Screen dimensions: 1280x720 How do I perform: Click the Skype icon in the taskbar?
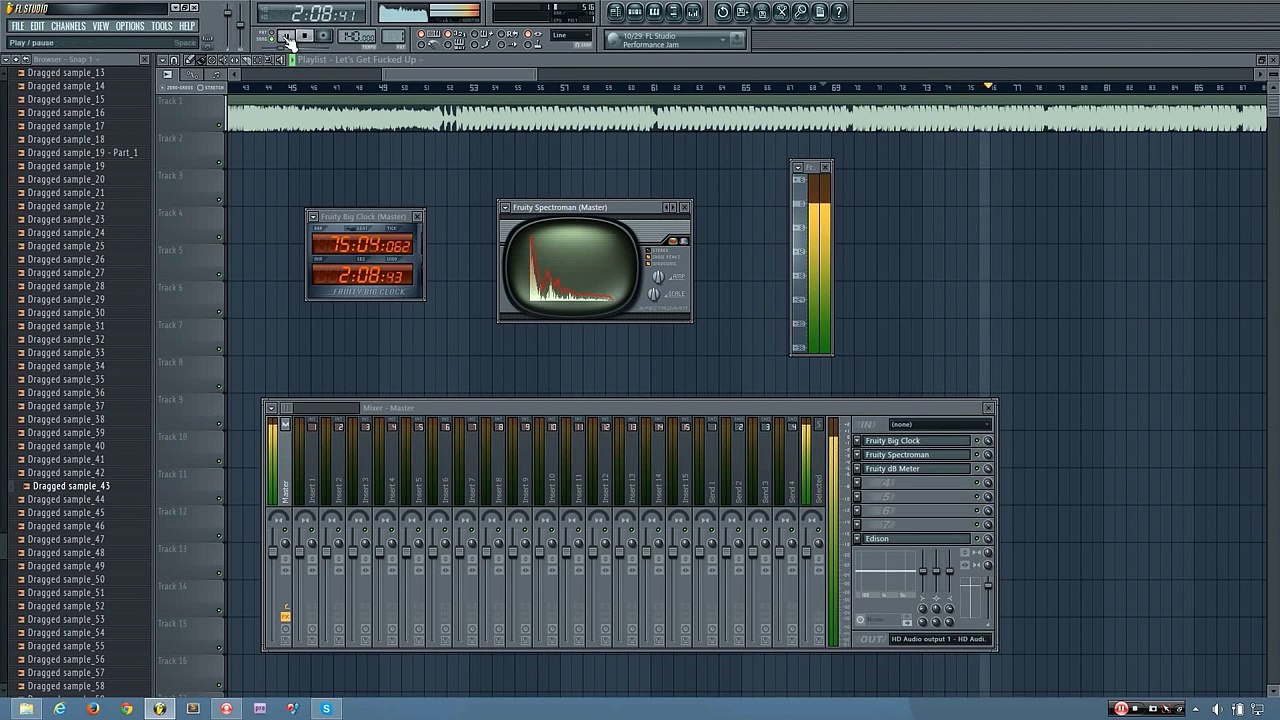coord(326,708)
